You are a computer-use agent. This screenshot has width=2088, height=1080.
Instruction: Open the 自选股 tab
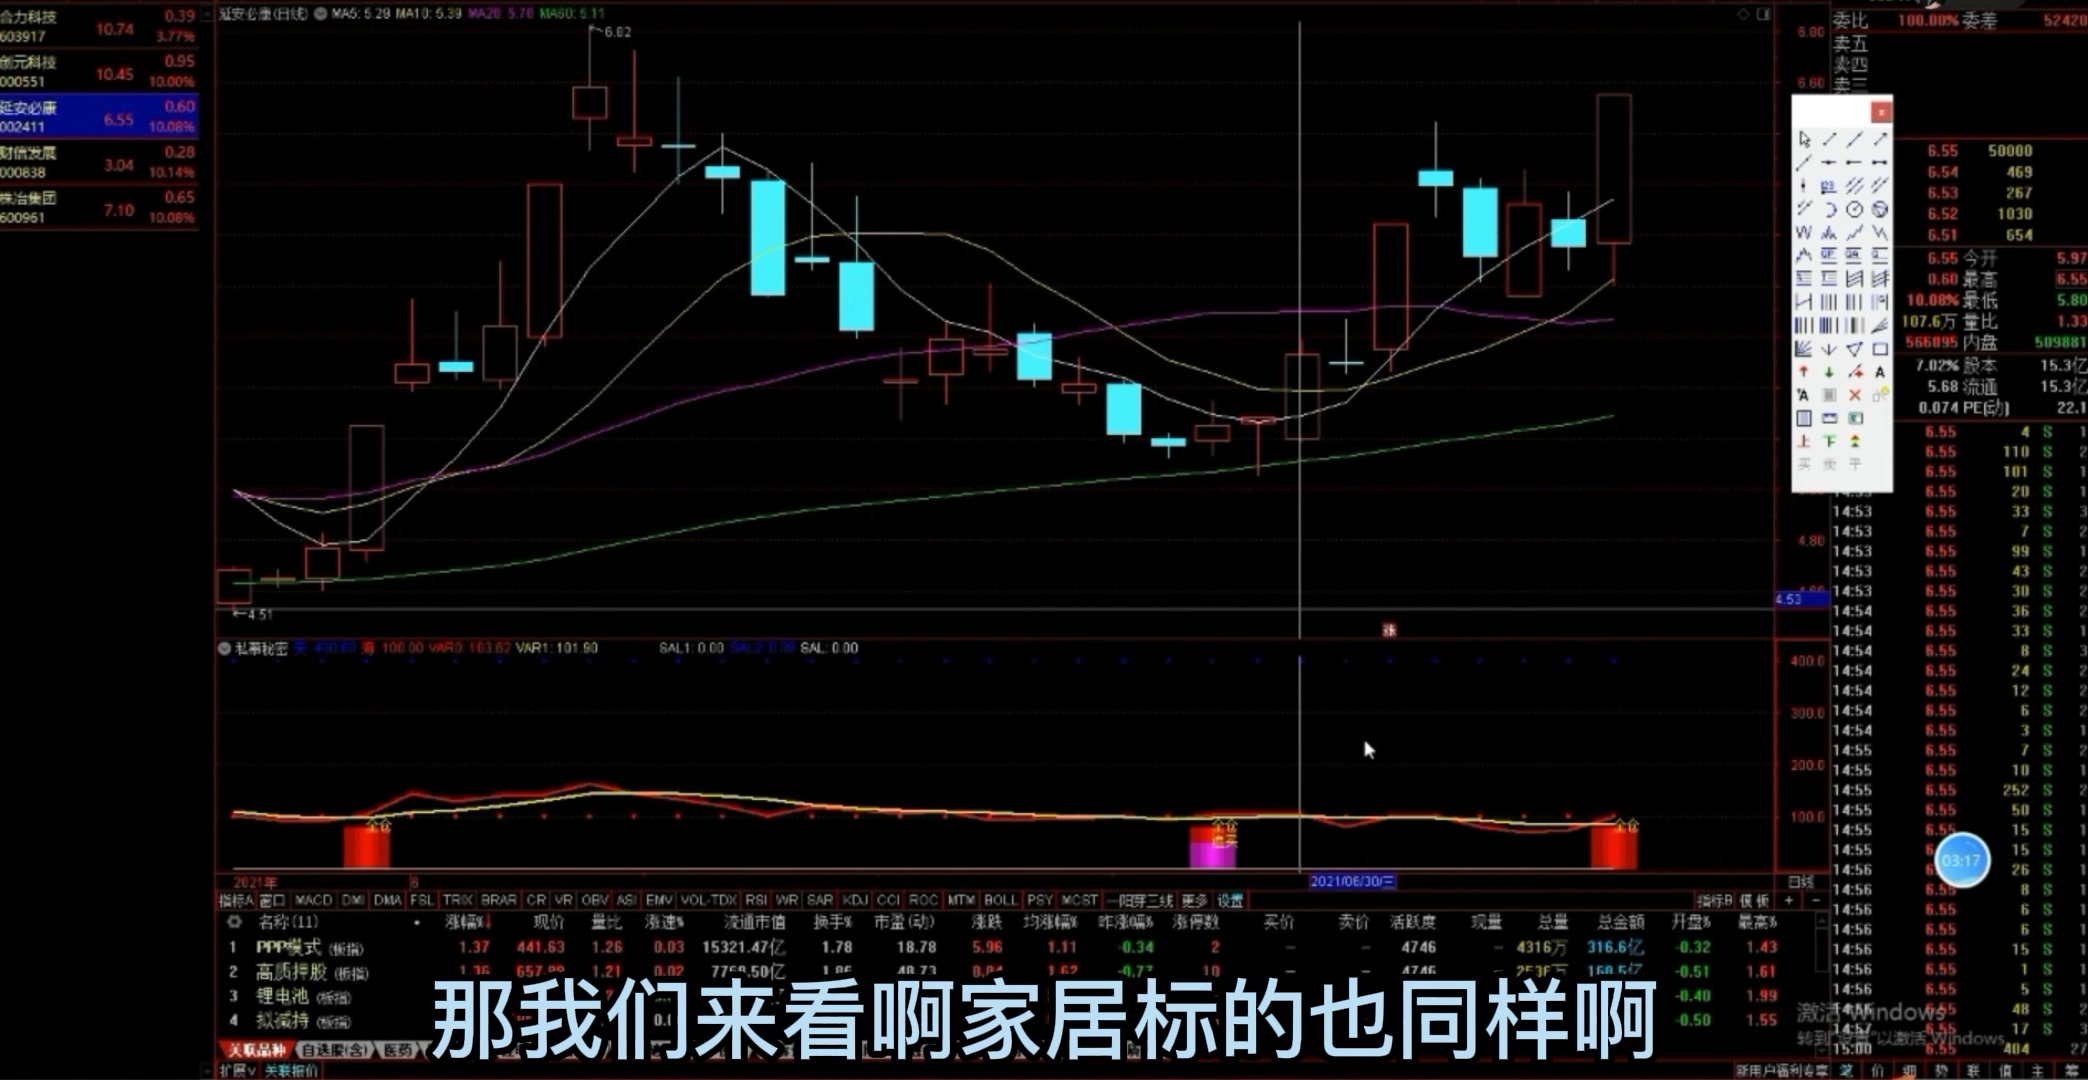(x=334, y=1050)
